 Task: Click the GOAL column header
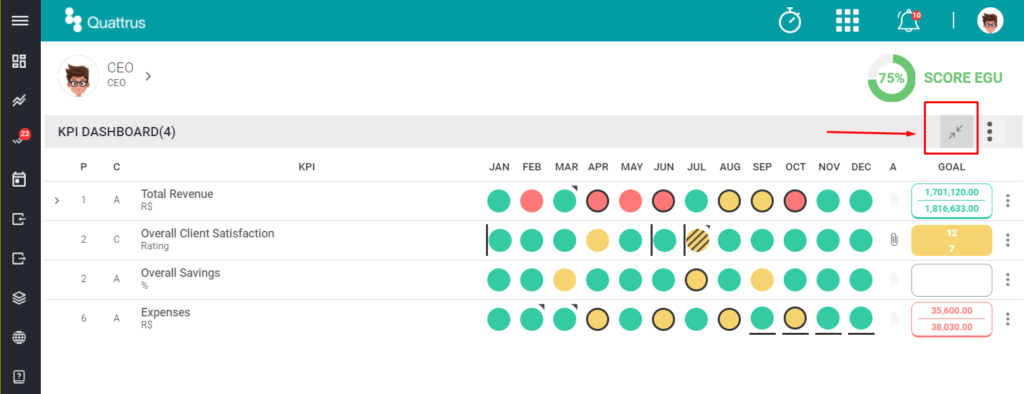point(952,167)
